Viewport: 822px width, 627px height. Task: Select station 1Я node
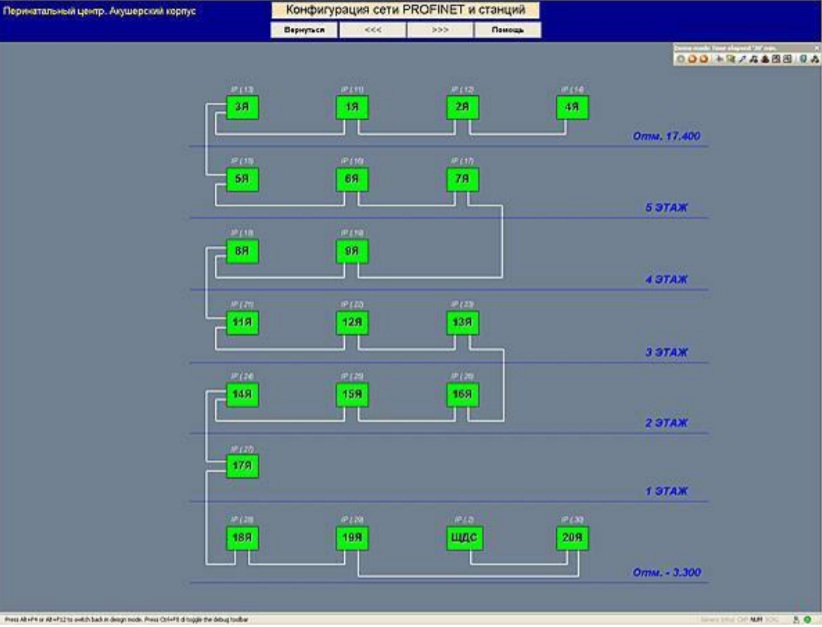[x=352, y=107]
